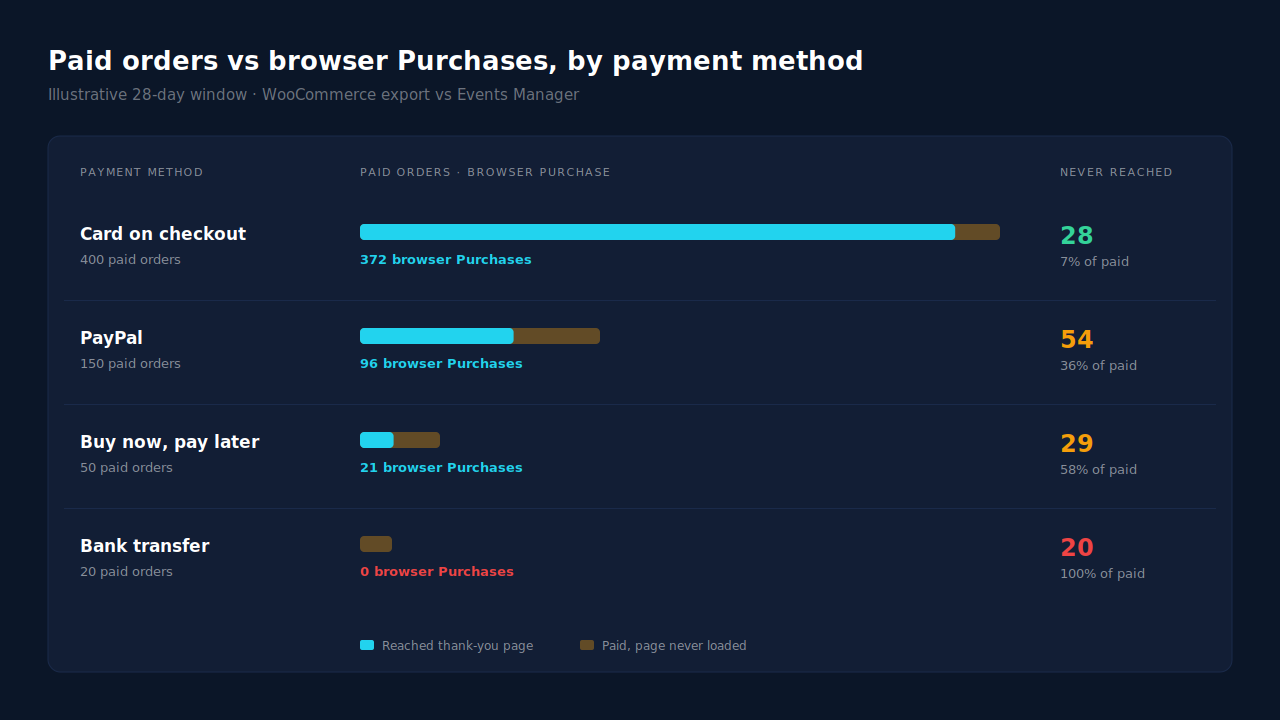The image size is (1280, 720).
Task: Click the orange '29' never-reached value
Action: pyautogui.click(x=1077, y=444)
